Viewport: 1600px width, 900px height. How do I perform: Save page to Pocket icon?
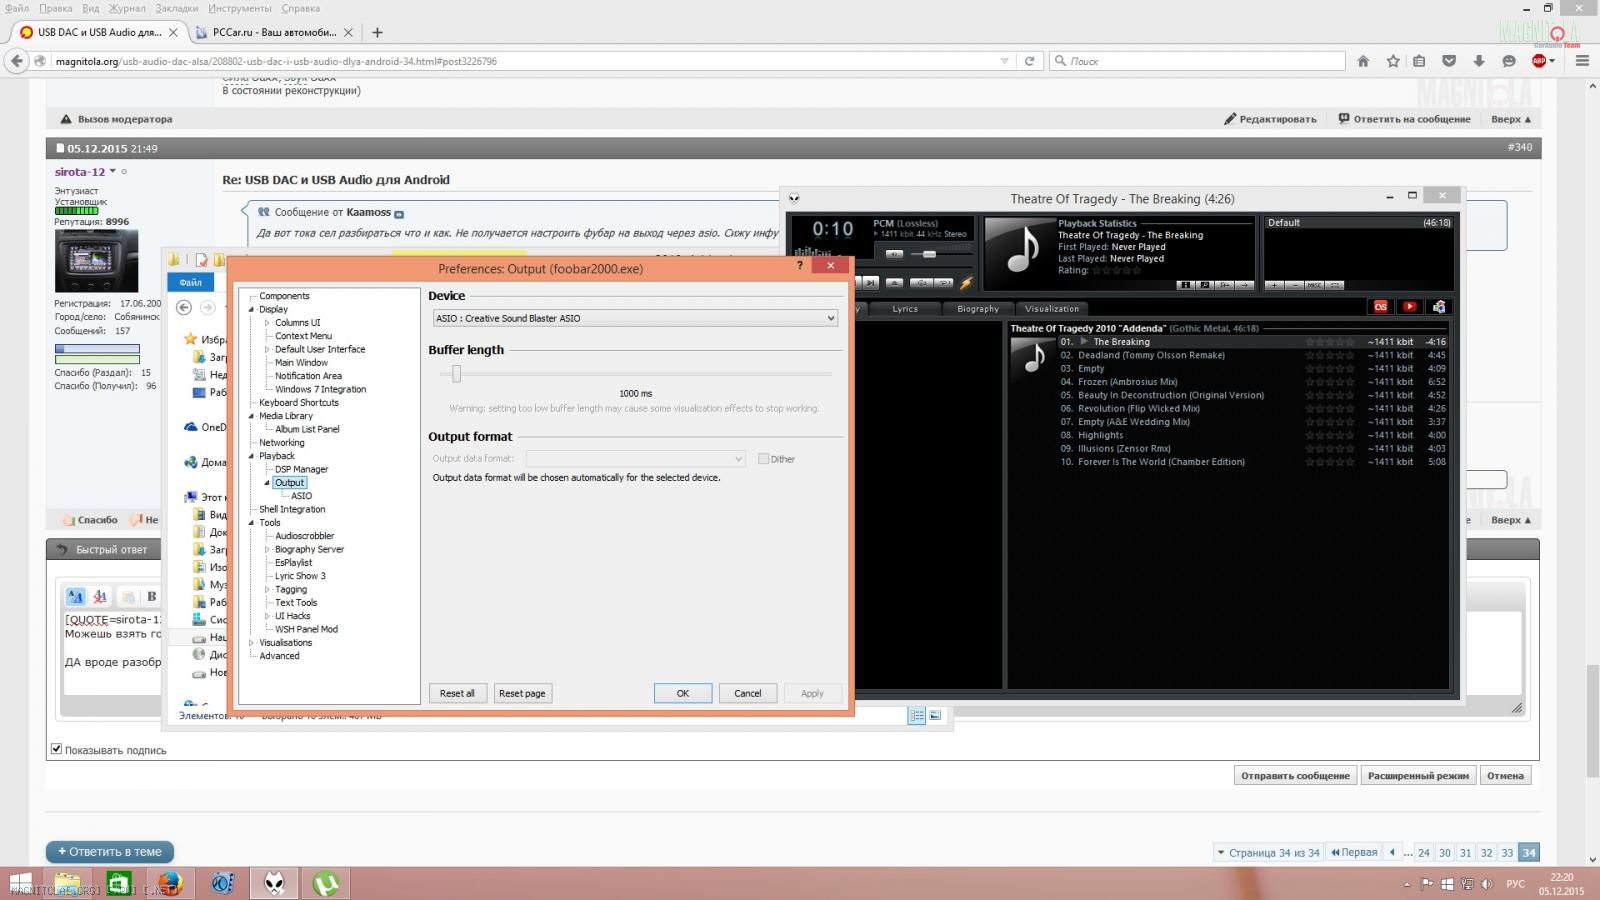click(x=1449, y=61)
